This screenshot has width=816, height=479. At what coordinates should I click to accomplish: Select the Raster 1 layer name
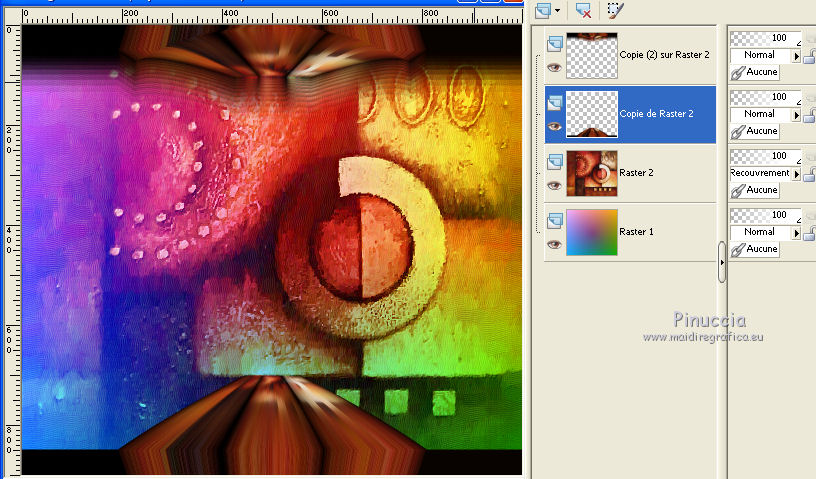coord(636,231)
